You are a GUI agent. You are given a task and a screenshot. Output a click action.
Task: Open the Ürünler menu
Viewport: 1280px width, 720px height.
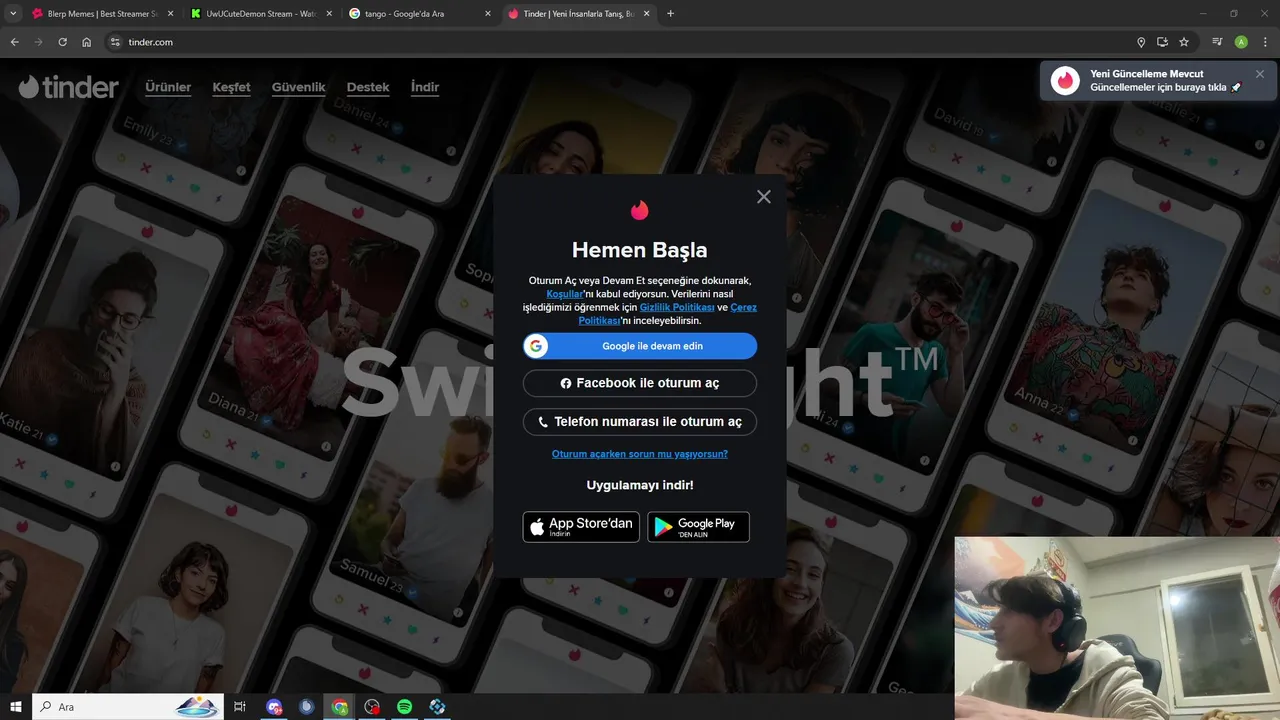(168, 87)
